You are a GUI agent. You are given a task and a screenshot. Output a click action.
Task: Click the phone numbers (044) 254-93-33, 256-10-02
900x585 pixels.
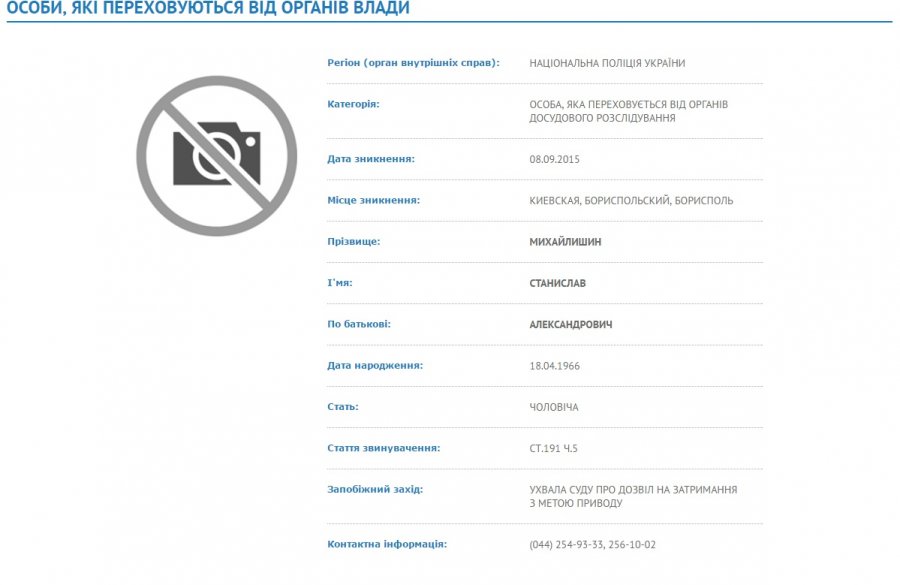pos(592,544)
